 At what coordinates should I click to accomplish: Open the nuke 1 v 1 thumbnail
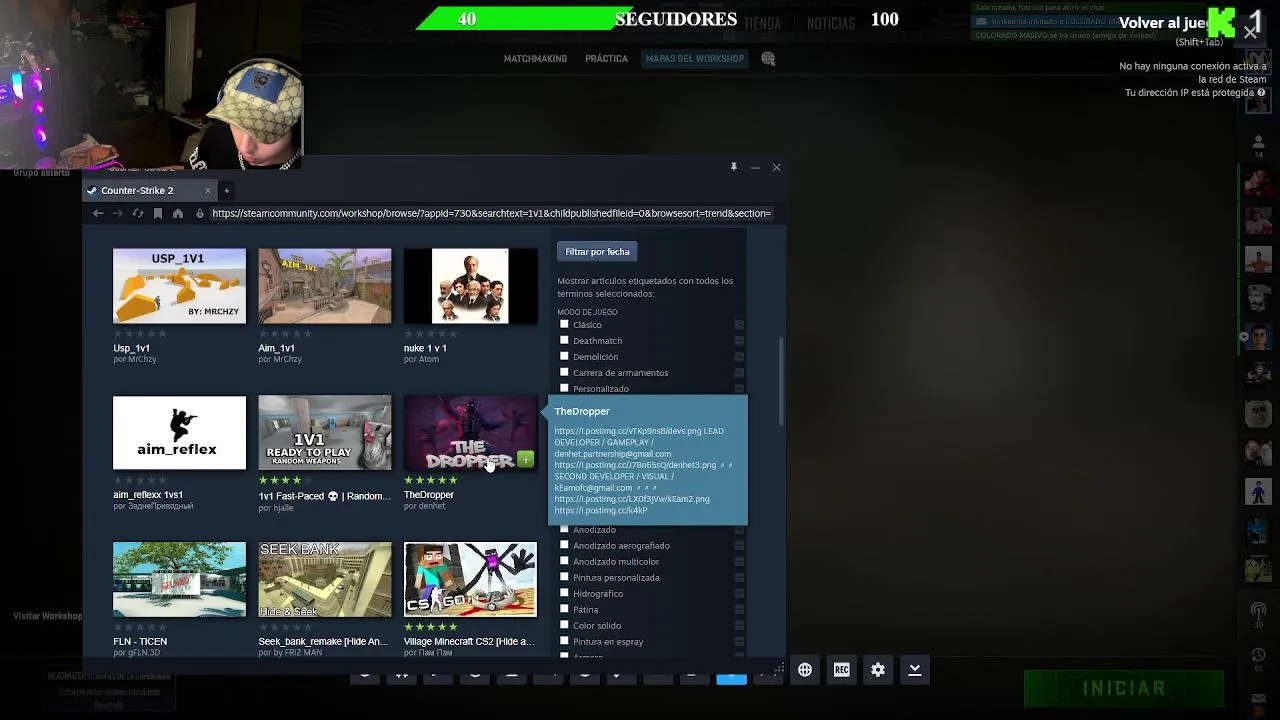point(470,286)
